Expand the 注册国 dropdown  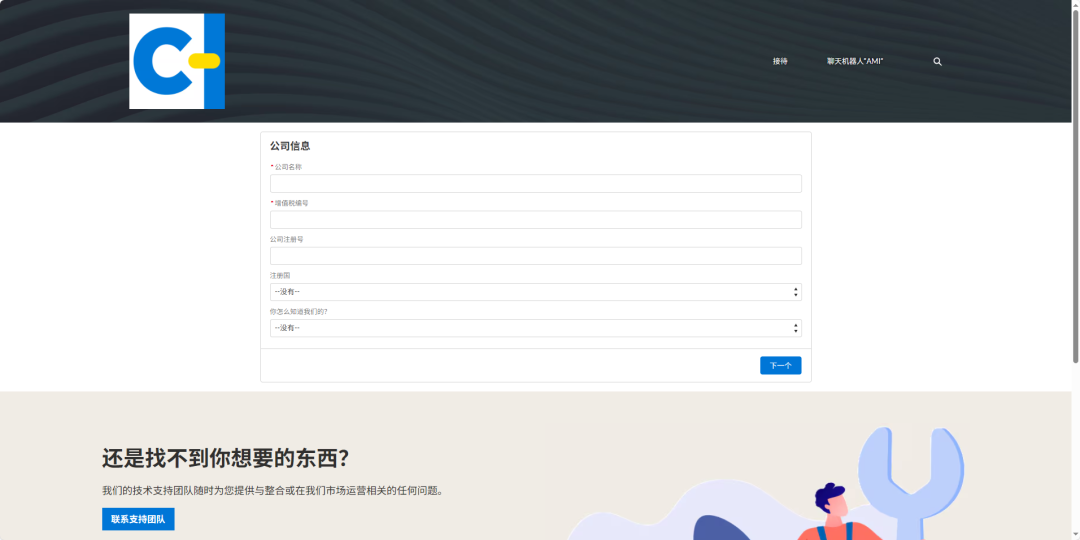(x=535, y=292)
